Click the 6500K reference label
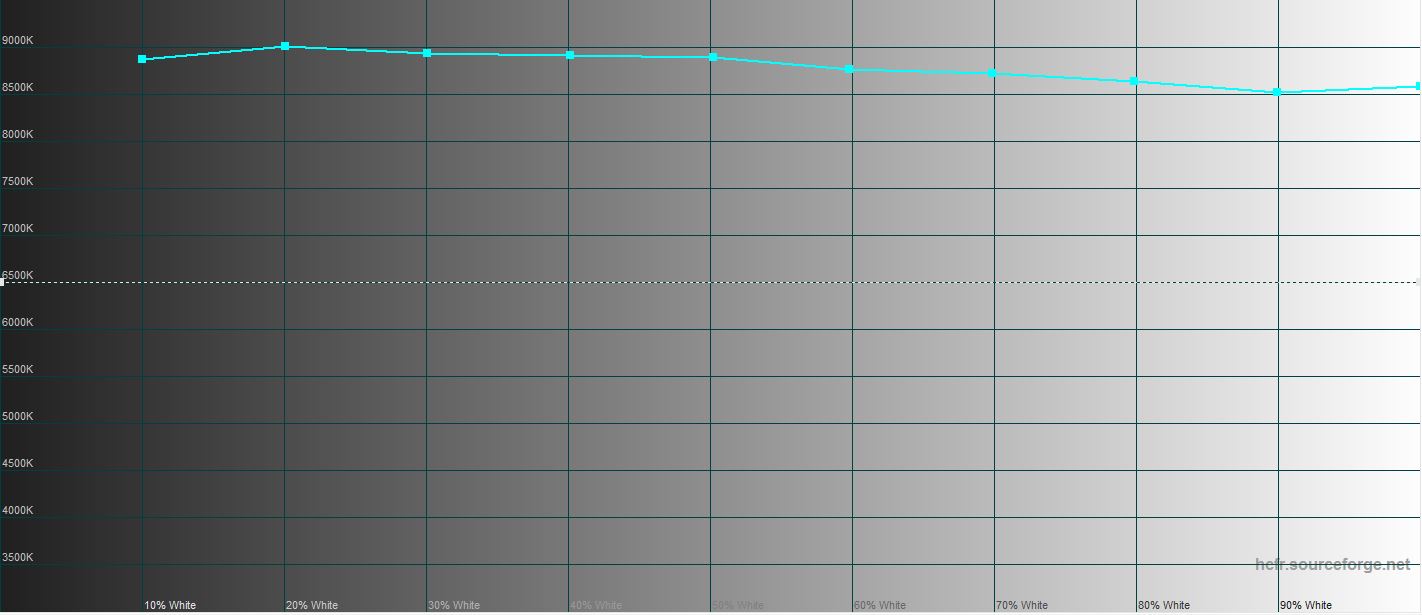1422x615 pixels. pyautogui.click(x=18, y=276)
